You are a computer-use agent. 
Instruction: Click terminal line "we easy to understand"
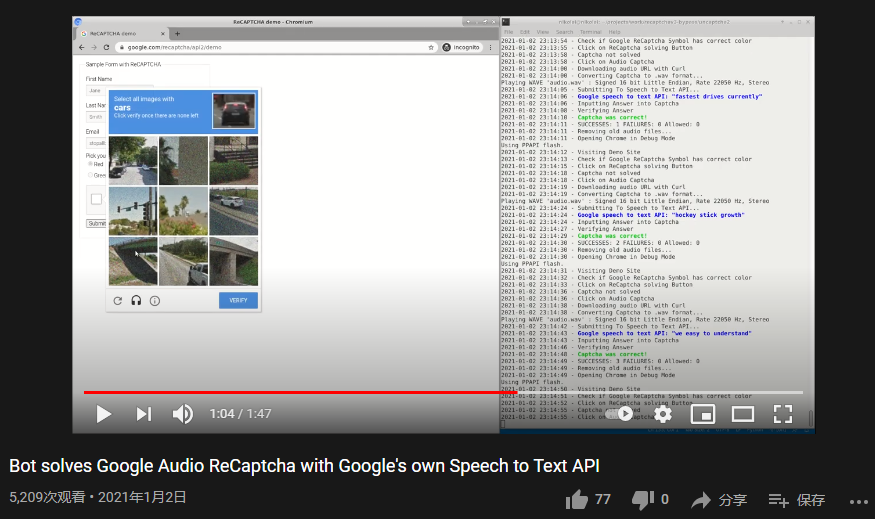626,333
